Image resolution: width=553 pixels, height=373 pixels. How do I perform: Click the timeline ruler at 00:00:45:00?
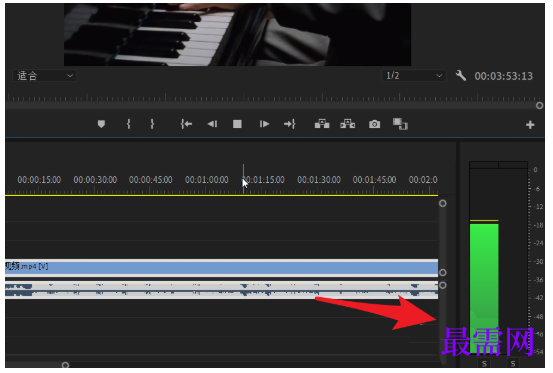tap(151, 180)
